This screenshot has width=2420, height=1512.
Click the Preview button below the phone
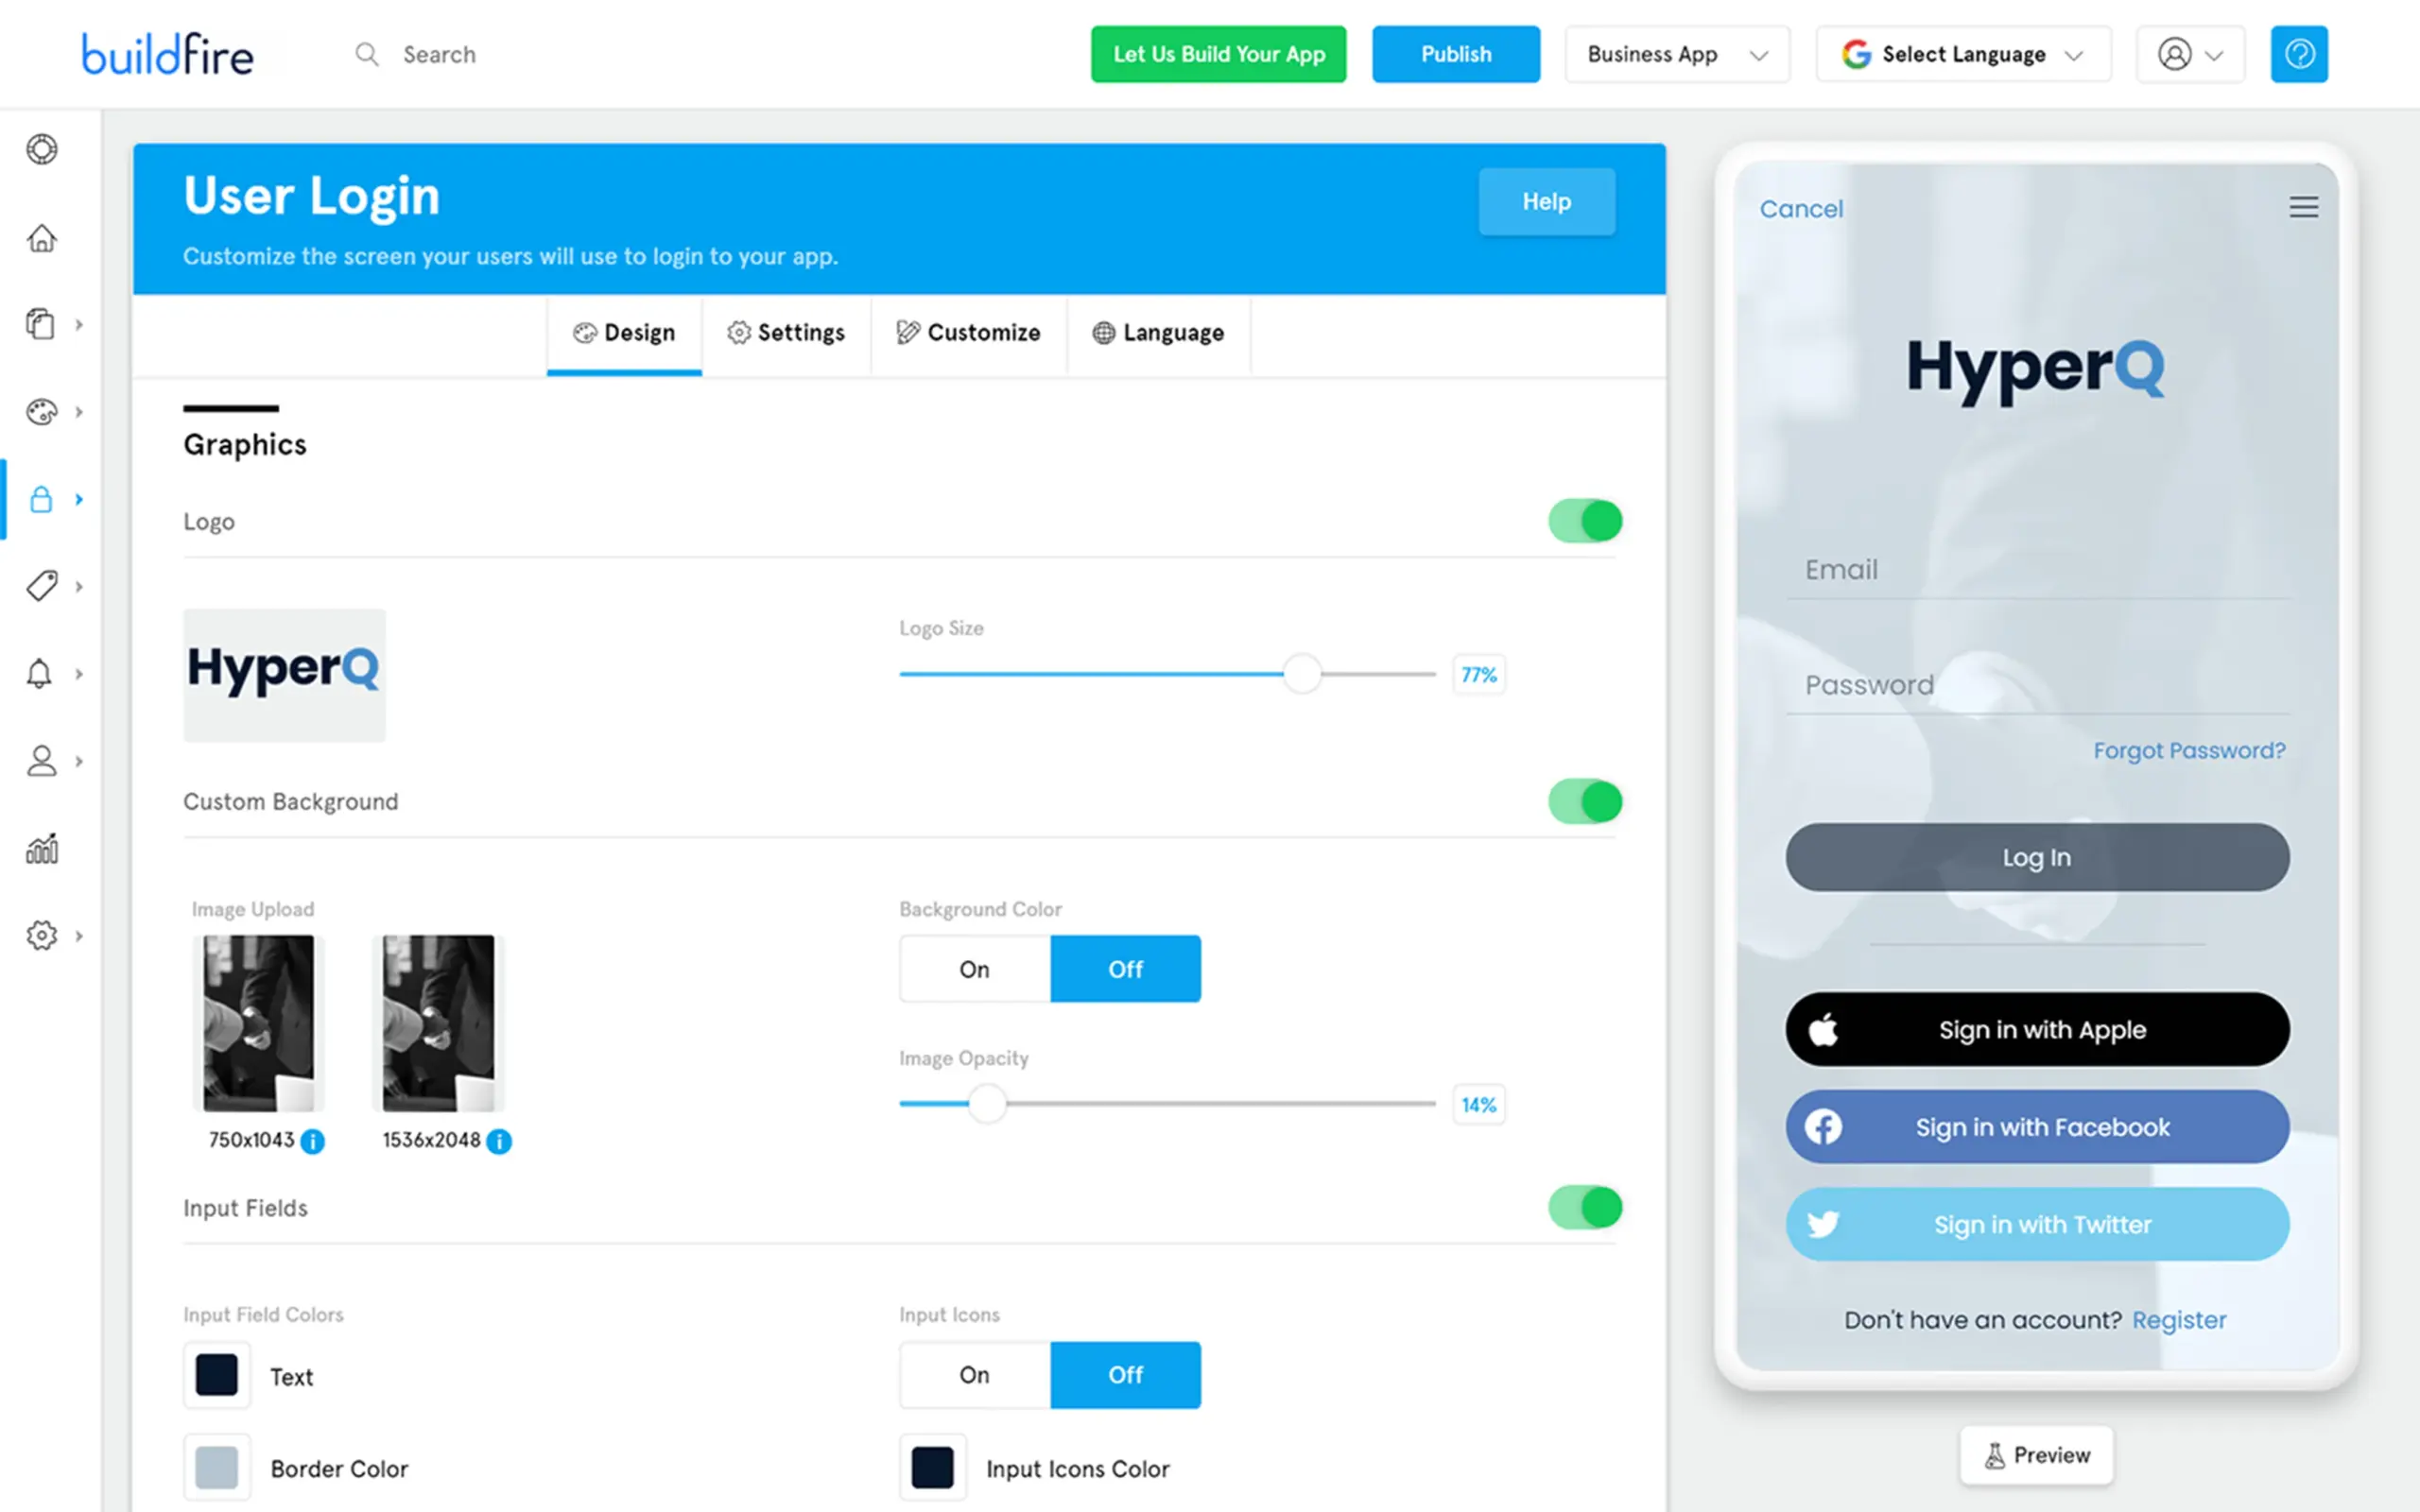2036,1455
